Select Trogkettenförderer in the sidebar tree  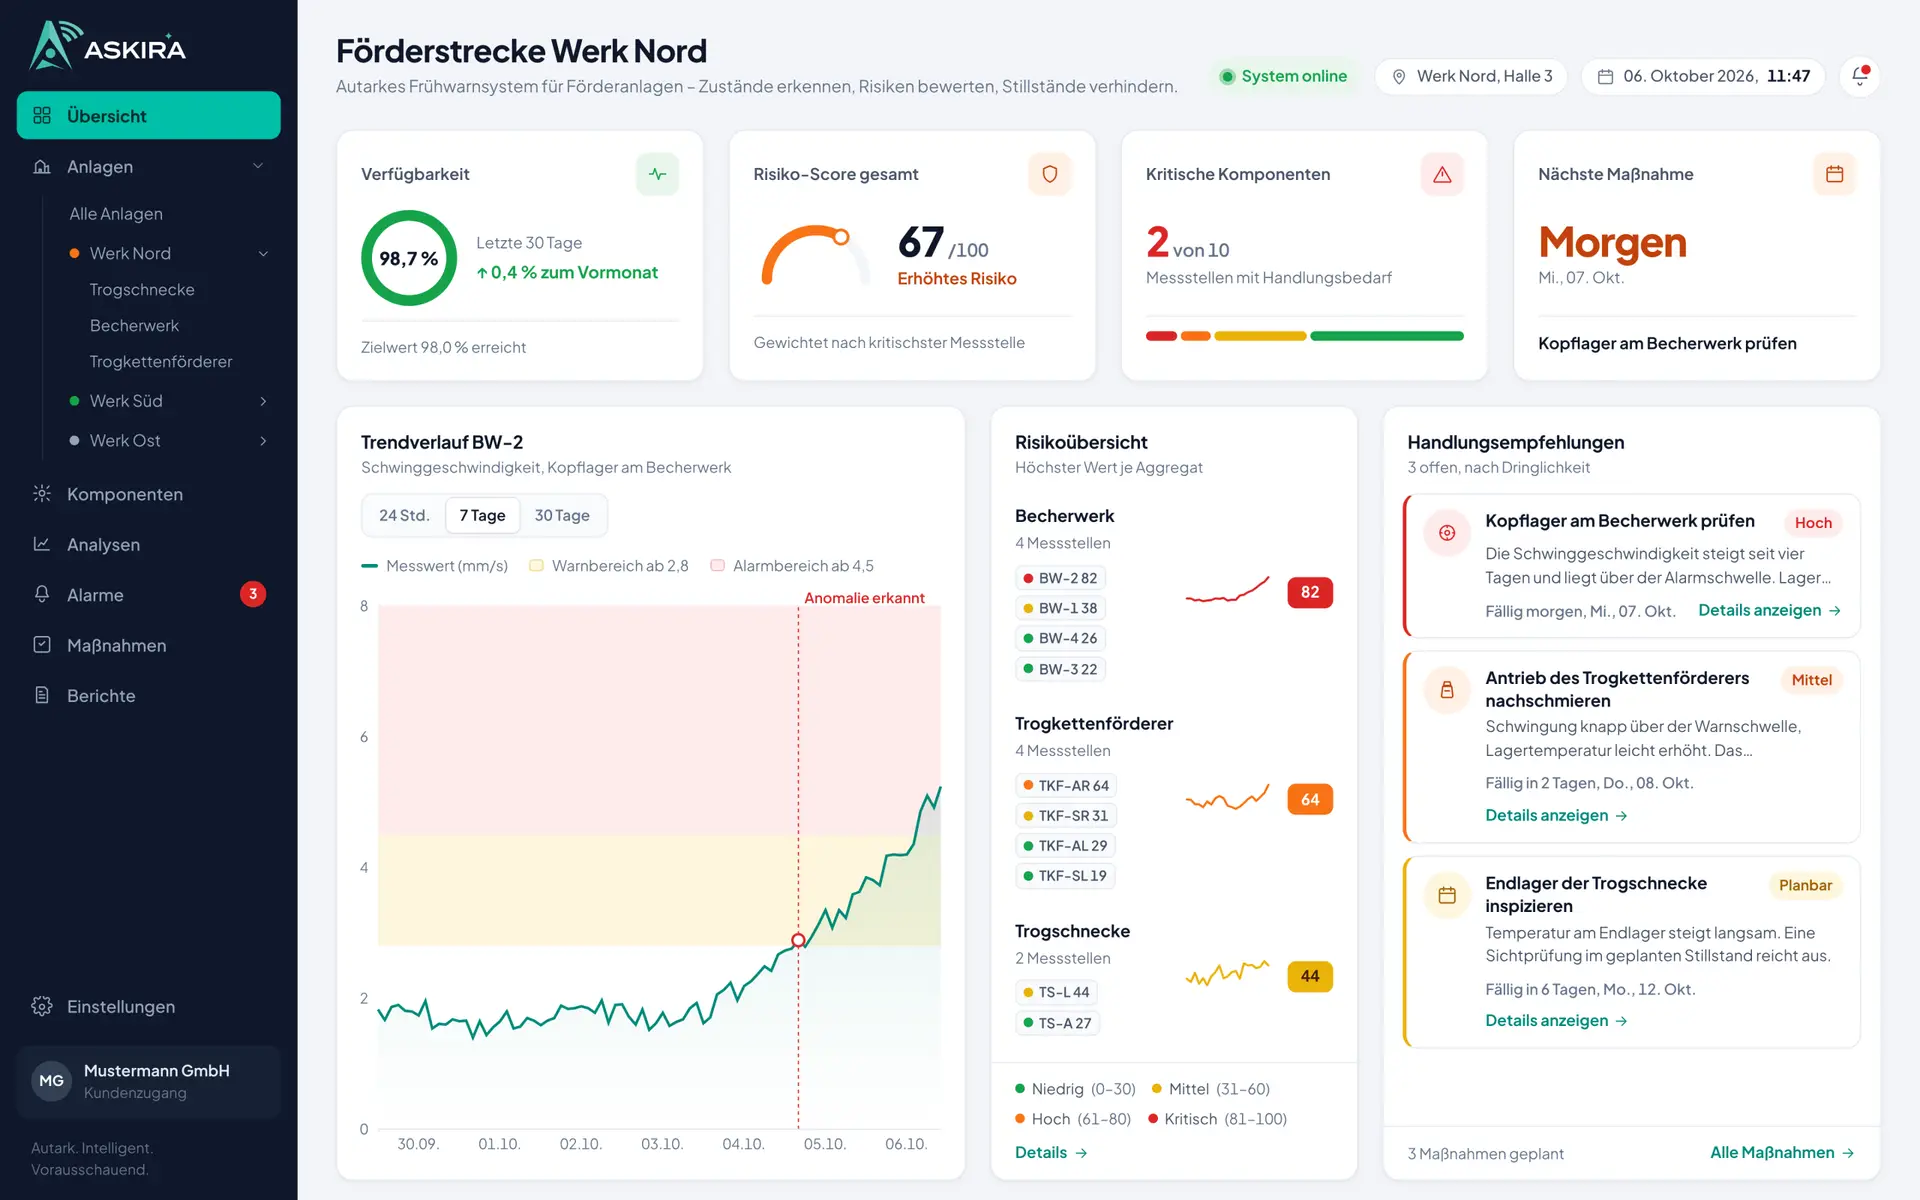(x=161, y=361)
